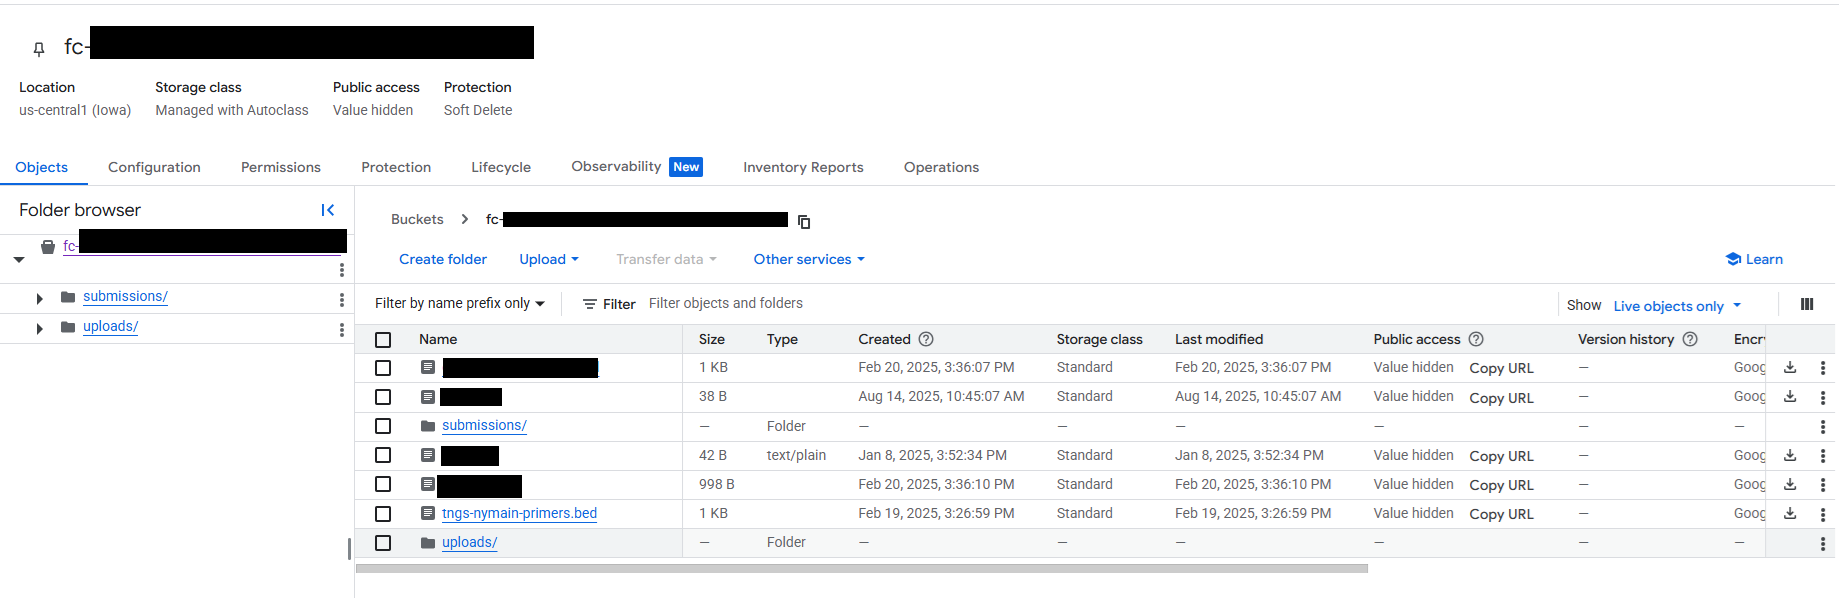Open more actions for uploads/ folder row
1839x598 pixels.
[1822, 543]
